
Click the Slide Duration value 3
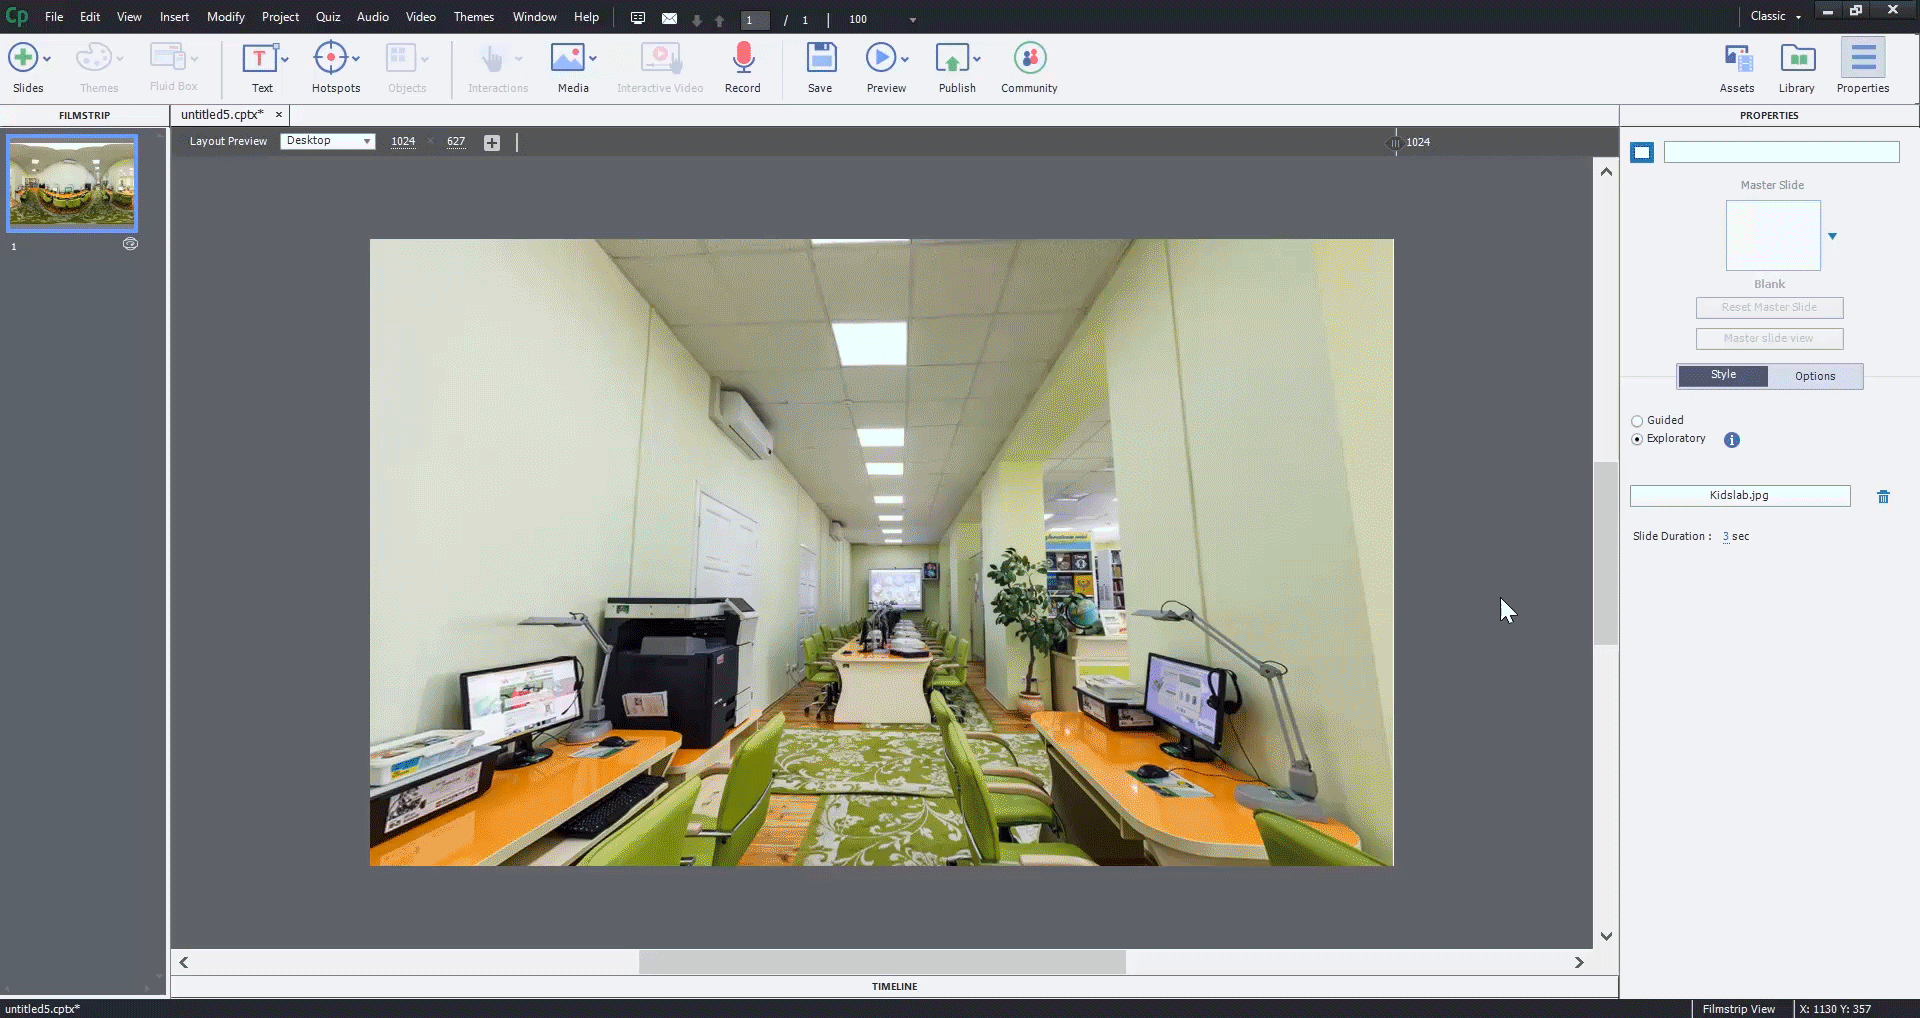1726,537
